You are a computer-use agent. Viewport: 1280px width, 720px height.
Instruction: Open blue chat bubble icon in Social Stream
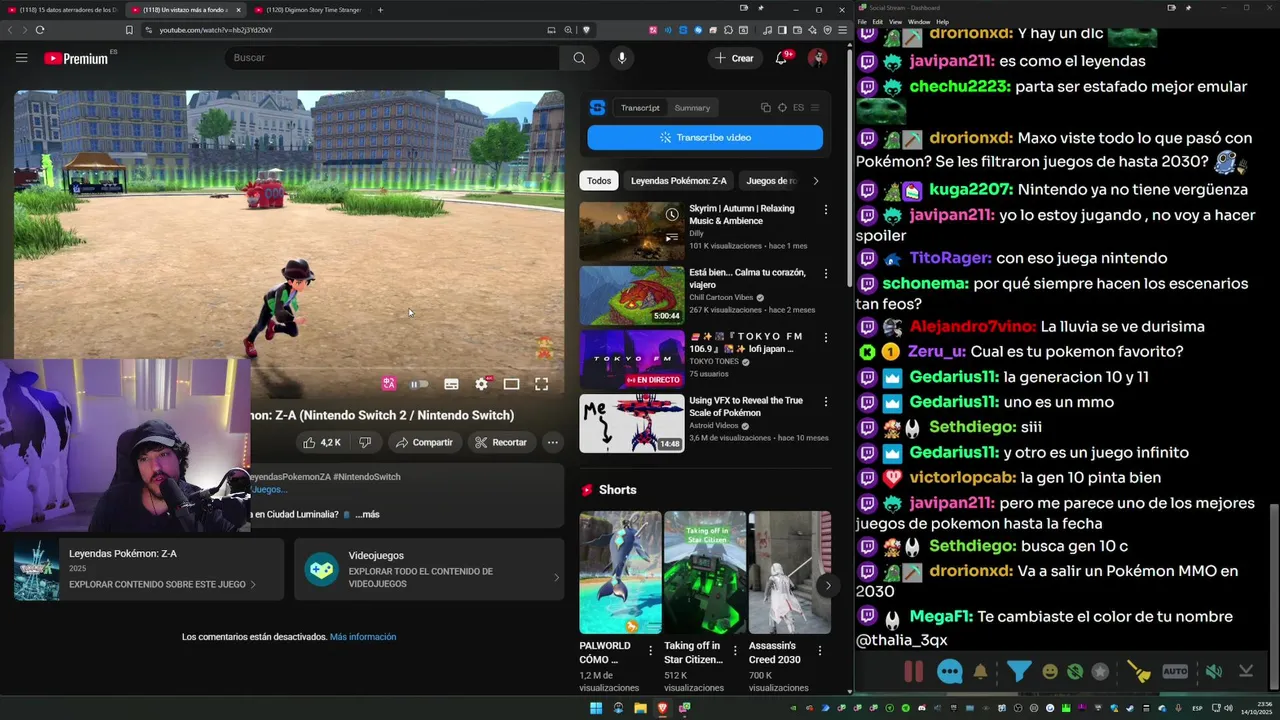point(950,672)
